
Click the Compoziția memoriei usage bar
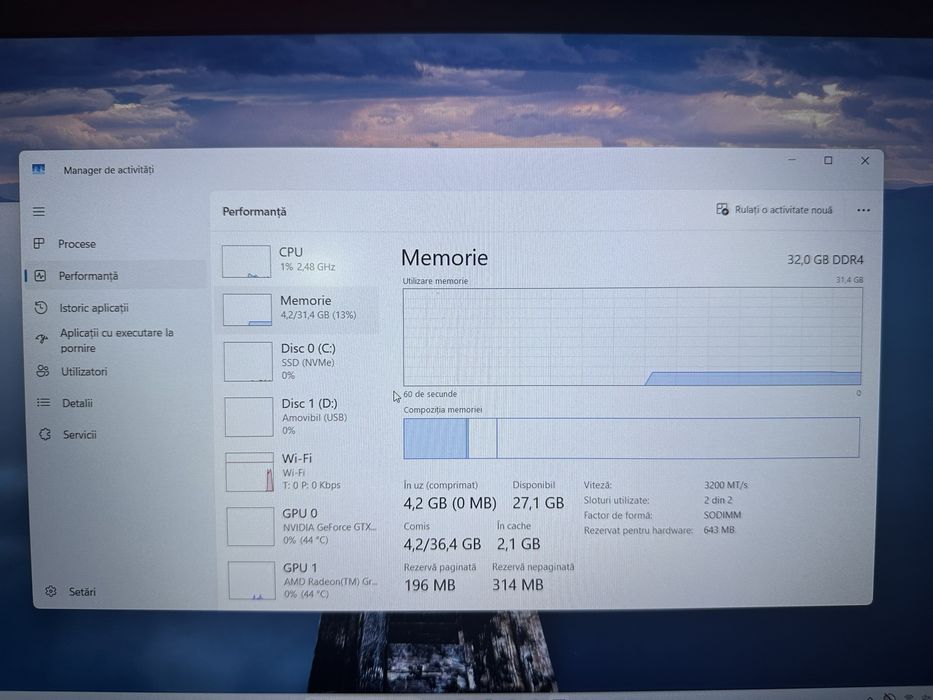coord(631,438)
